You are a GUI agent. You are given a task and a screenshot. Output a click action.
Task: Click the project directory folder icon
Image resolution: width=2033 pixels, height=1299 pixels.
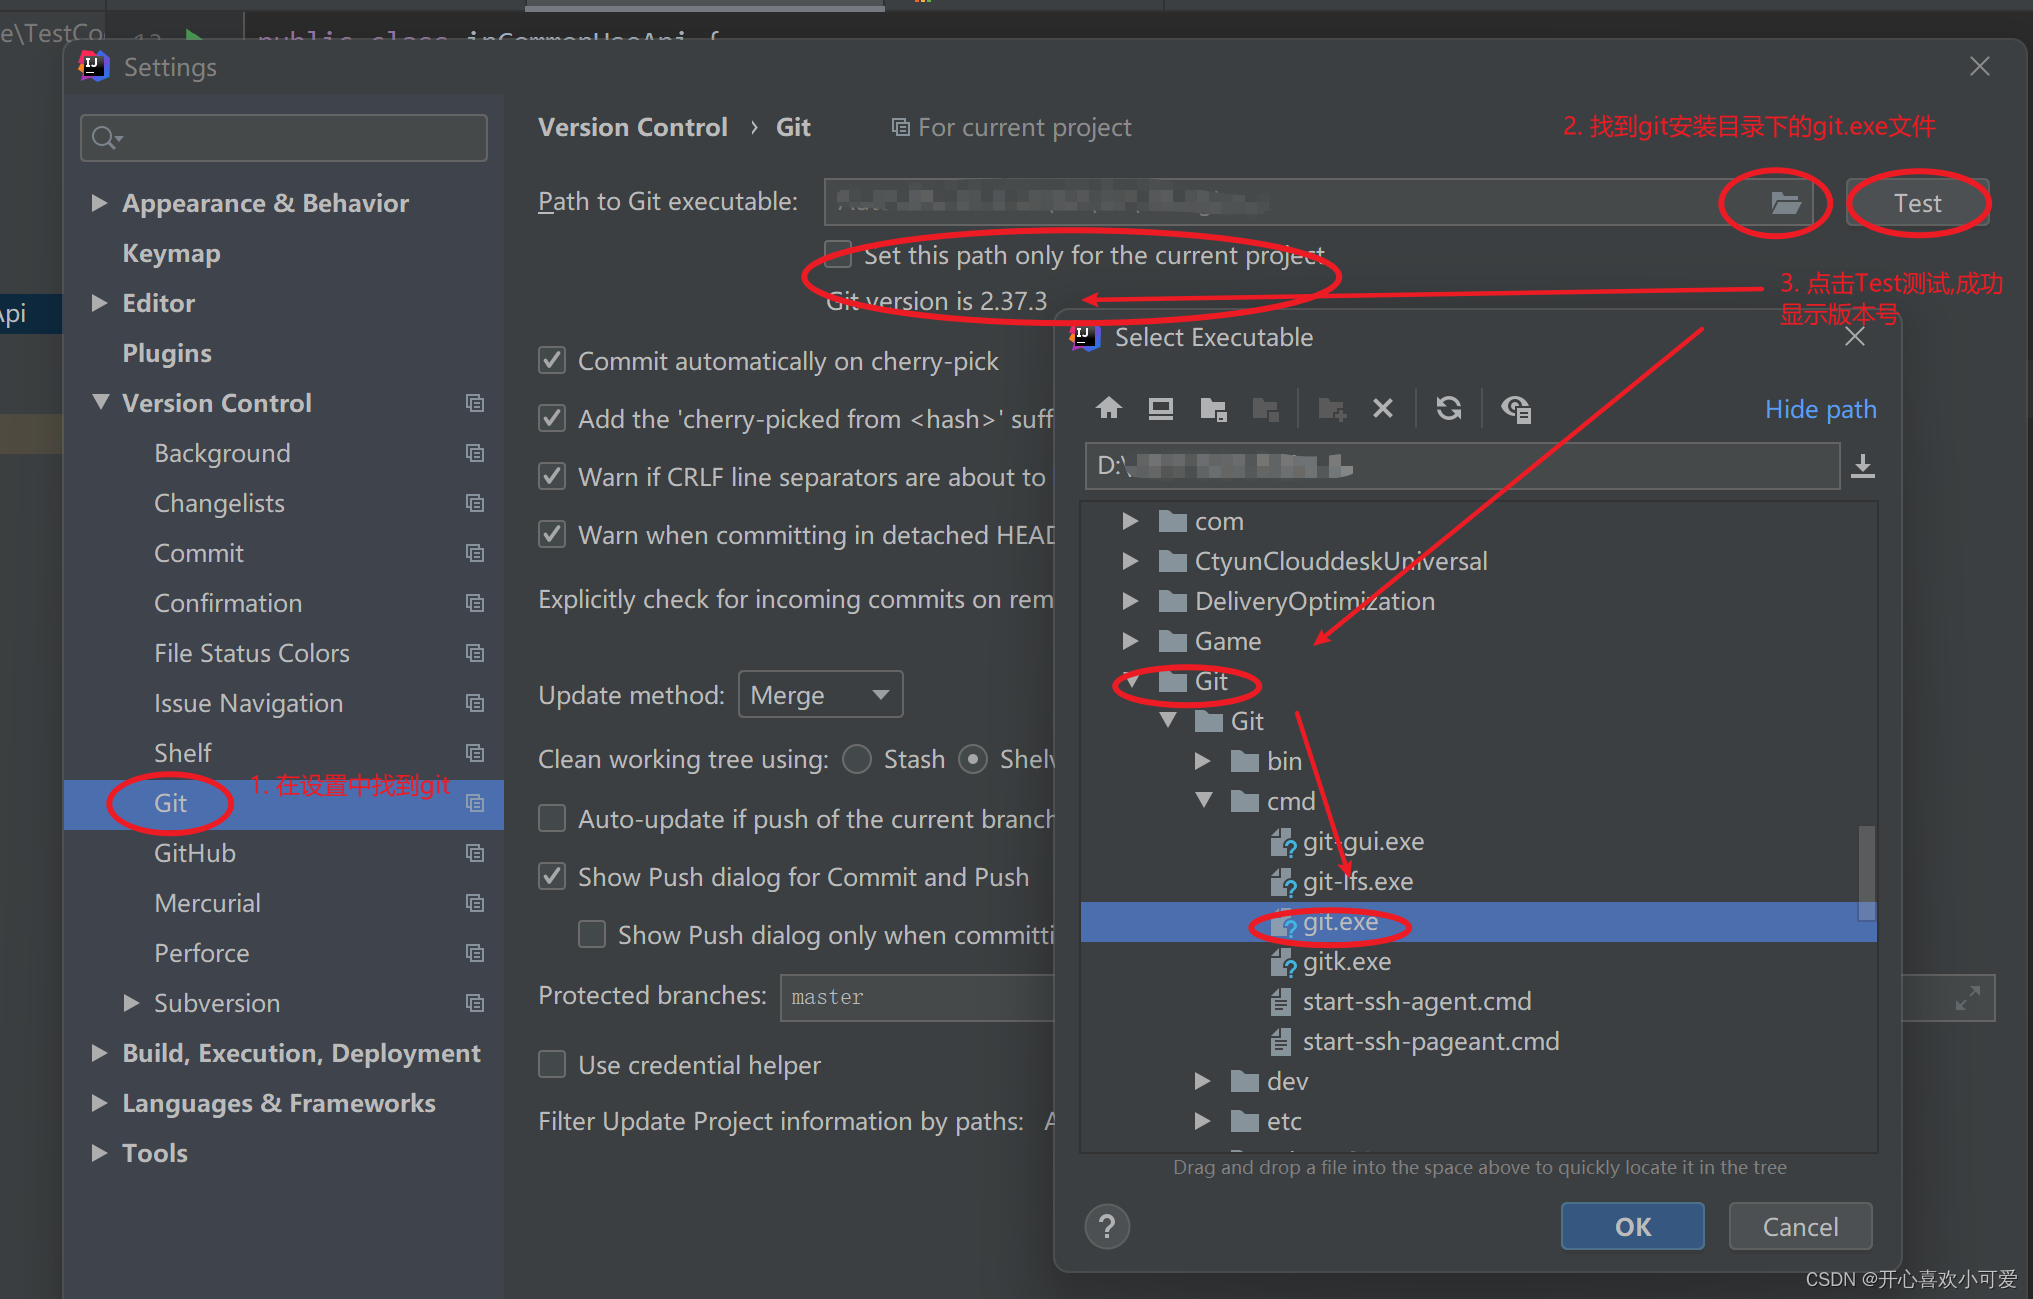[1213, 408]
